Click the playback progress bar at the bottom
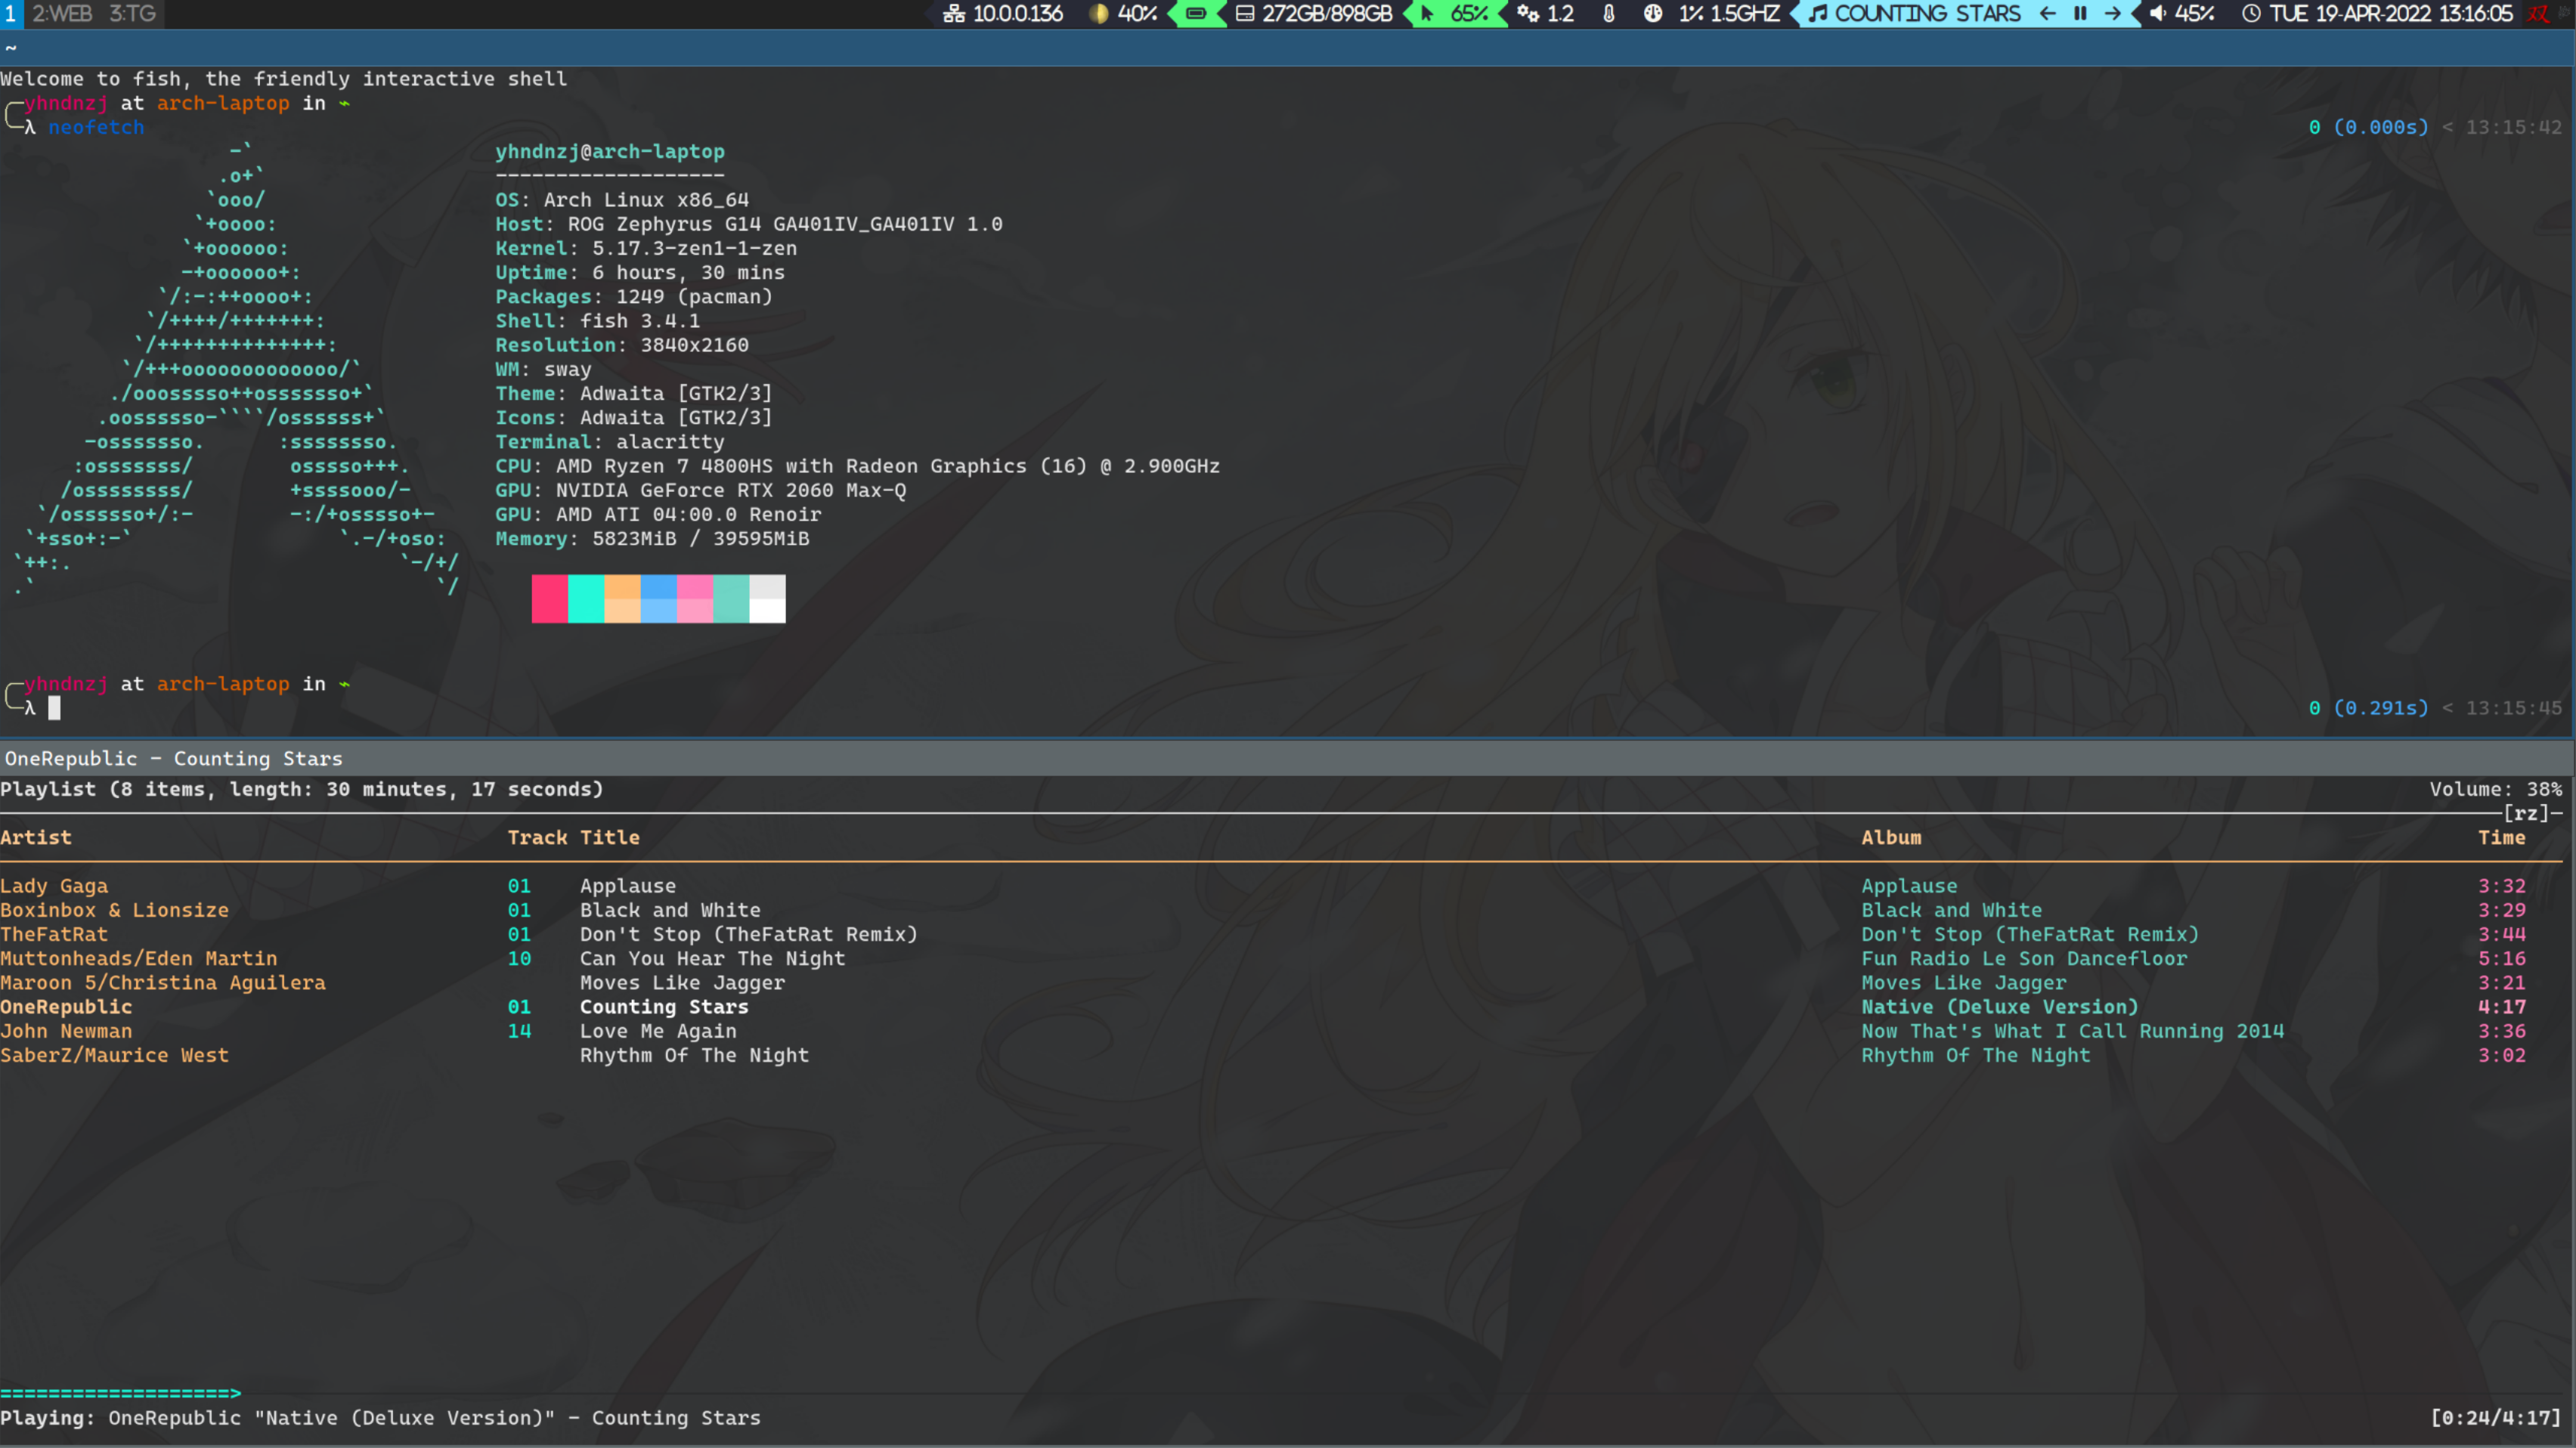Viewport: 2576px width, 1448px height. tap(1281, 1393)
